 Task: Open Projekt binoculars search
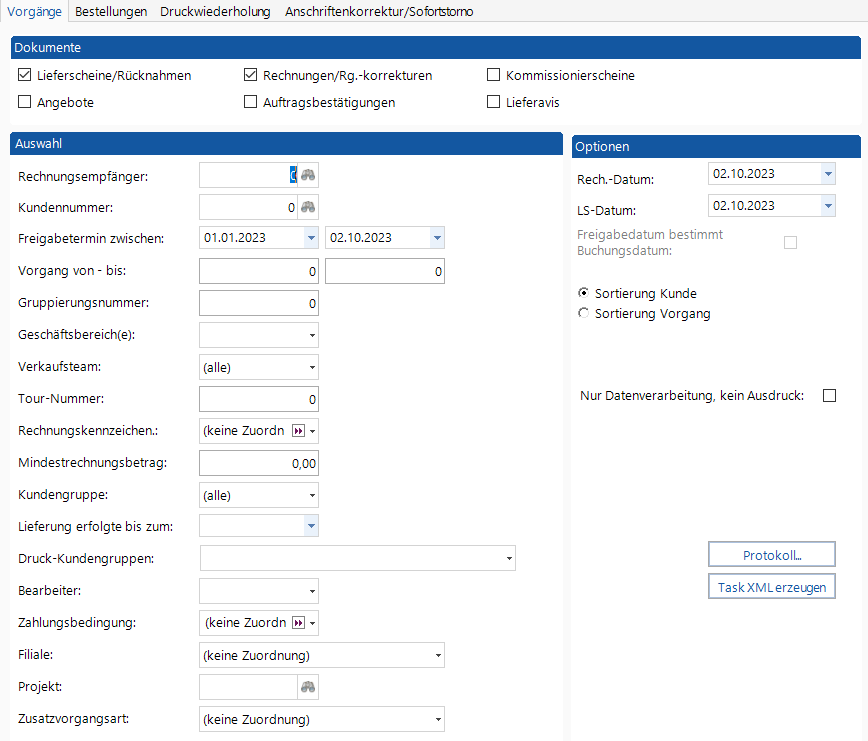308,687
